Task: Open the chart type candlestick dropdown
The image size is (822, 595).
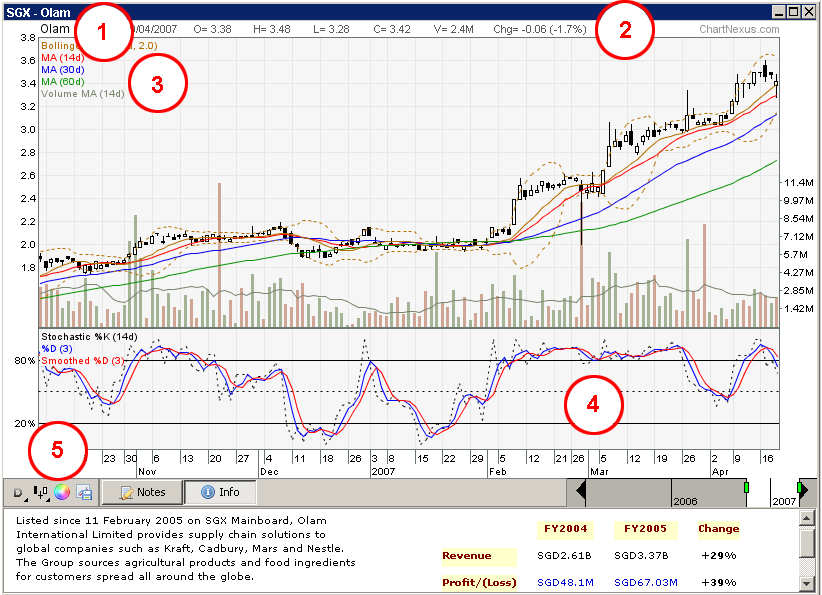Action: click(41, 492)
